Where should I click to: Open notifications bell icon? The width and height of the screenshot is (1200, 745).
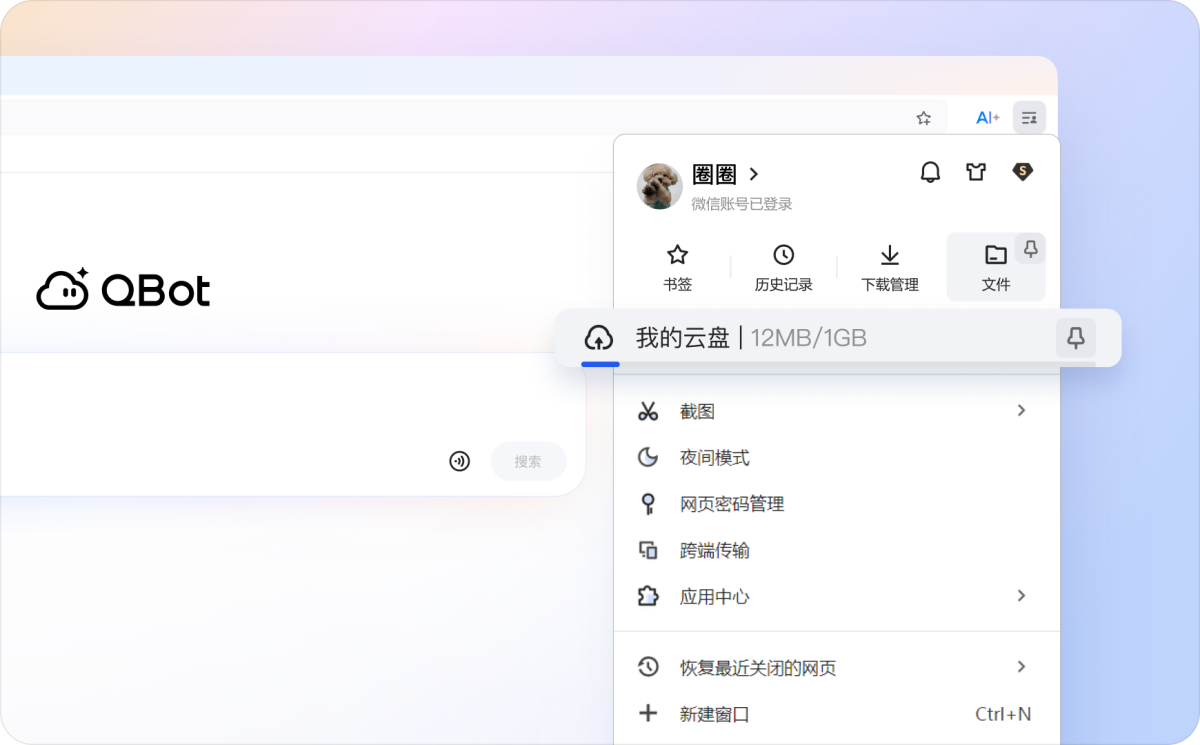tap(930, 172)
